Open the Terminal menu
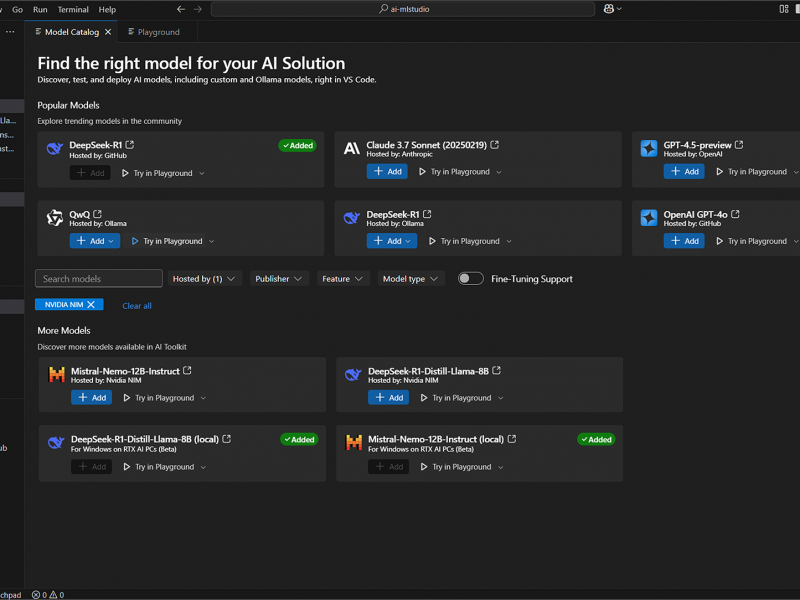Image resolution: width=800 pixels, height=600 pixels. pyautogui.click(x=71, y=9)
